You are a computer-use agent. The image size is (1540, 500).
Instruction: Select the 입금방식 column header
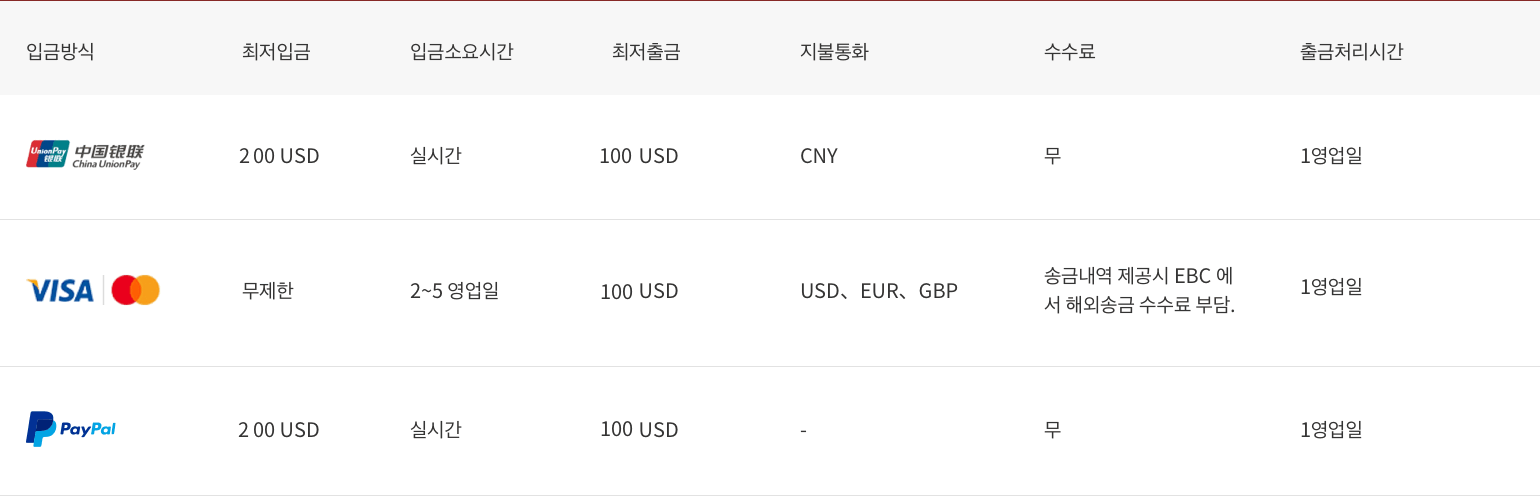click(60, 52)
